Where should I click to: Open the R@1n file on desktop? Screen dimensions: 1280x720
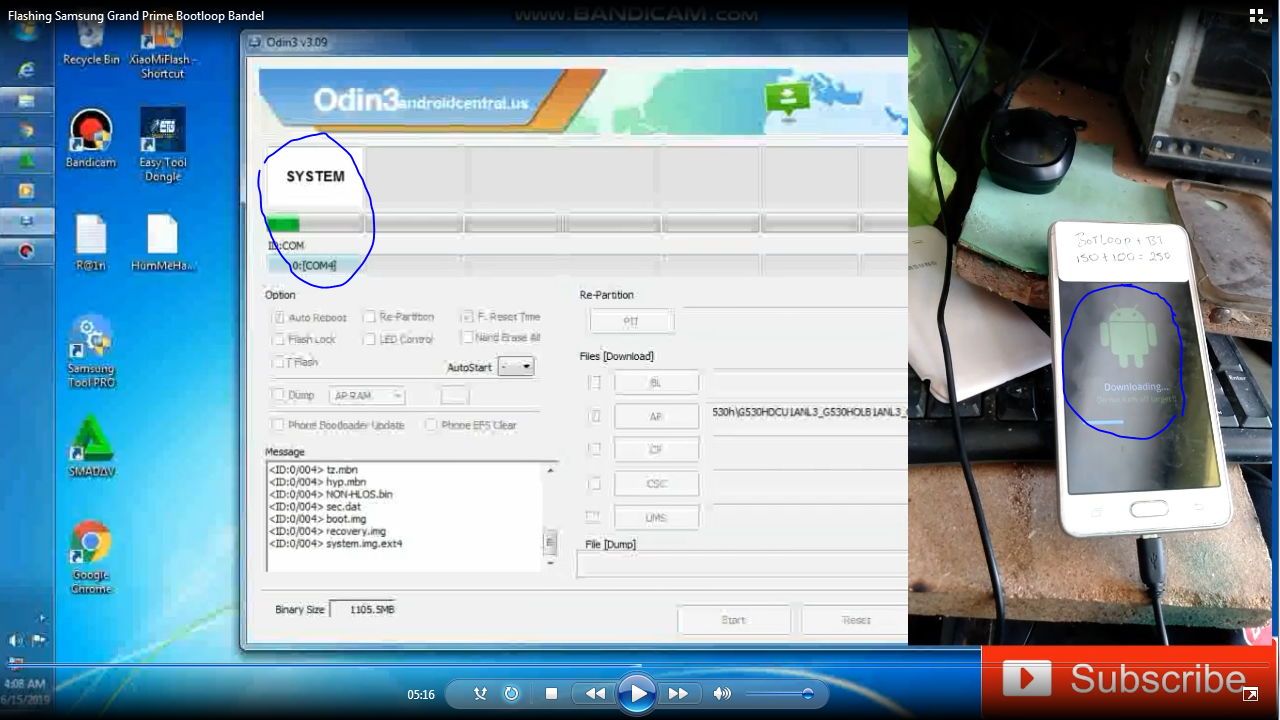tap(91, 243)
